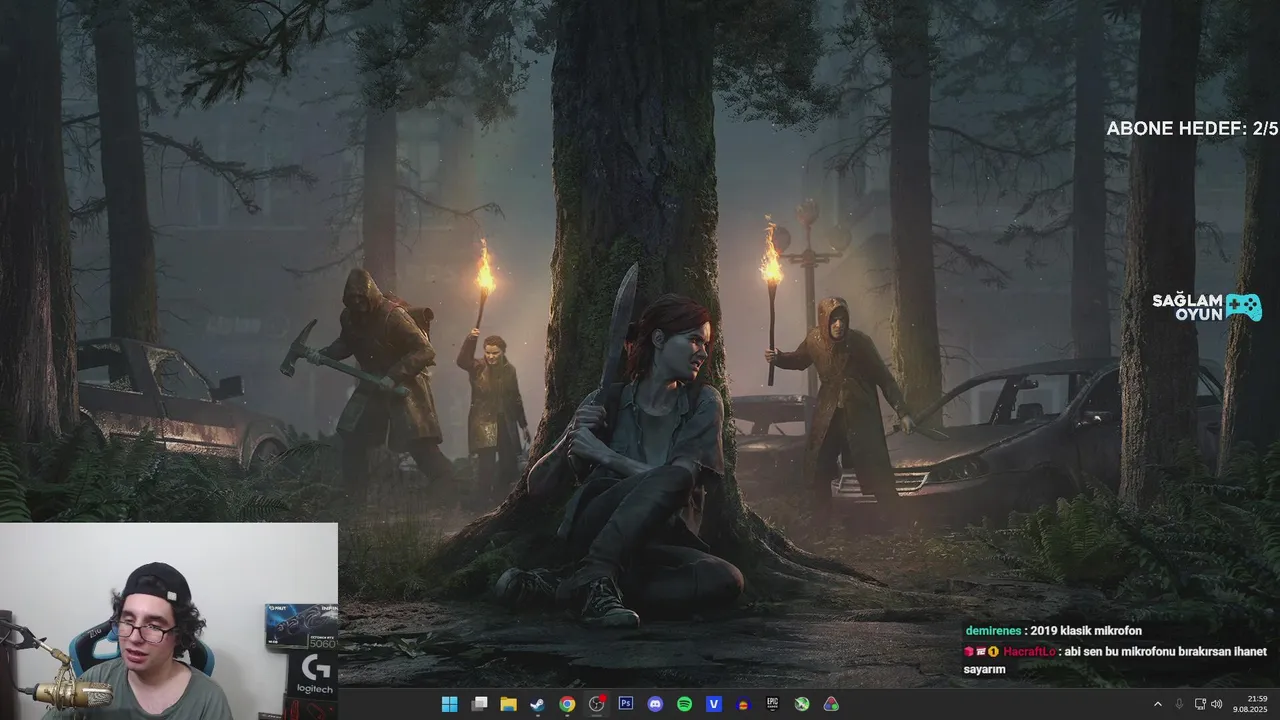Launch Steam from the taskbar
The image size is (1280, 720).
538,704
